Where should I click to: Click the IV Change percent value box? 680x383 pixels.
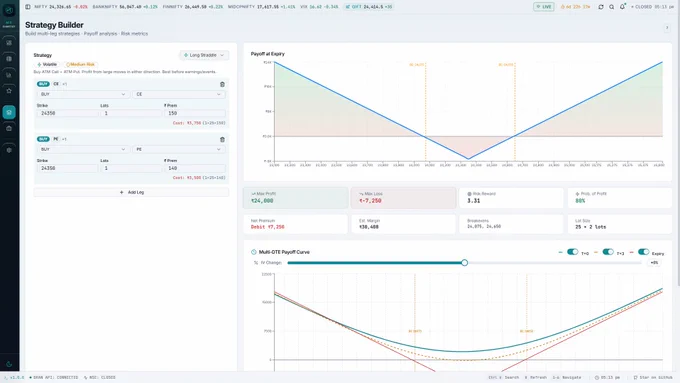654,263
